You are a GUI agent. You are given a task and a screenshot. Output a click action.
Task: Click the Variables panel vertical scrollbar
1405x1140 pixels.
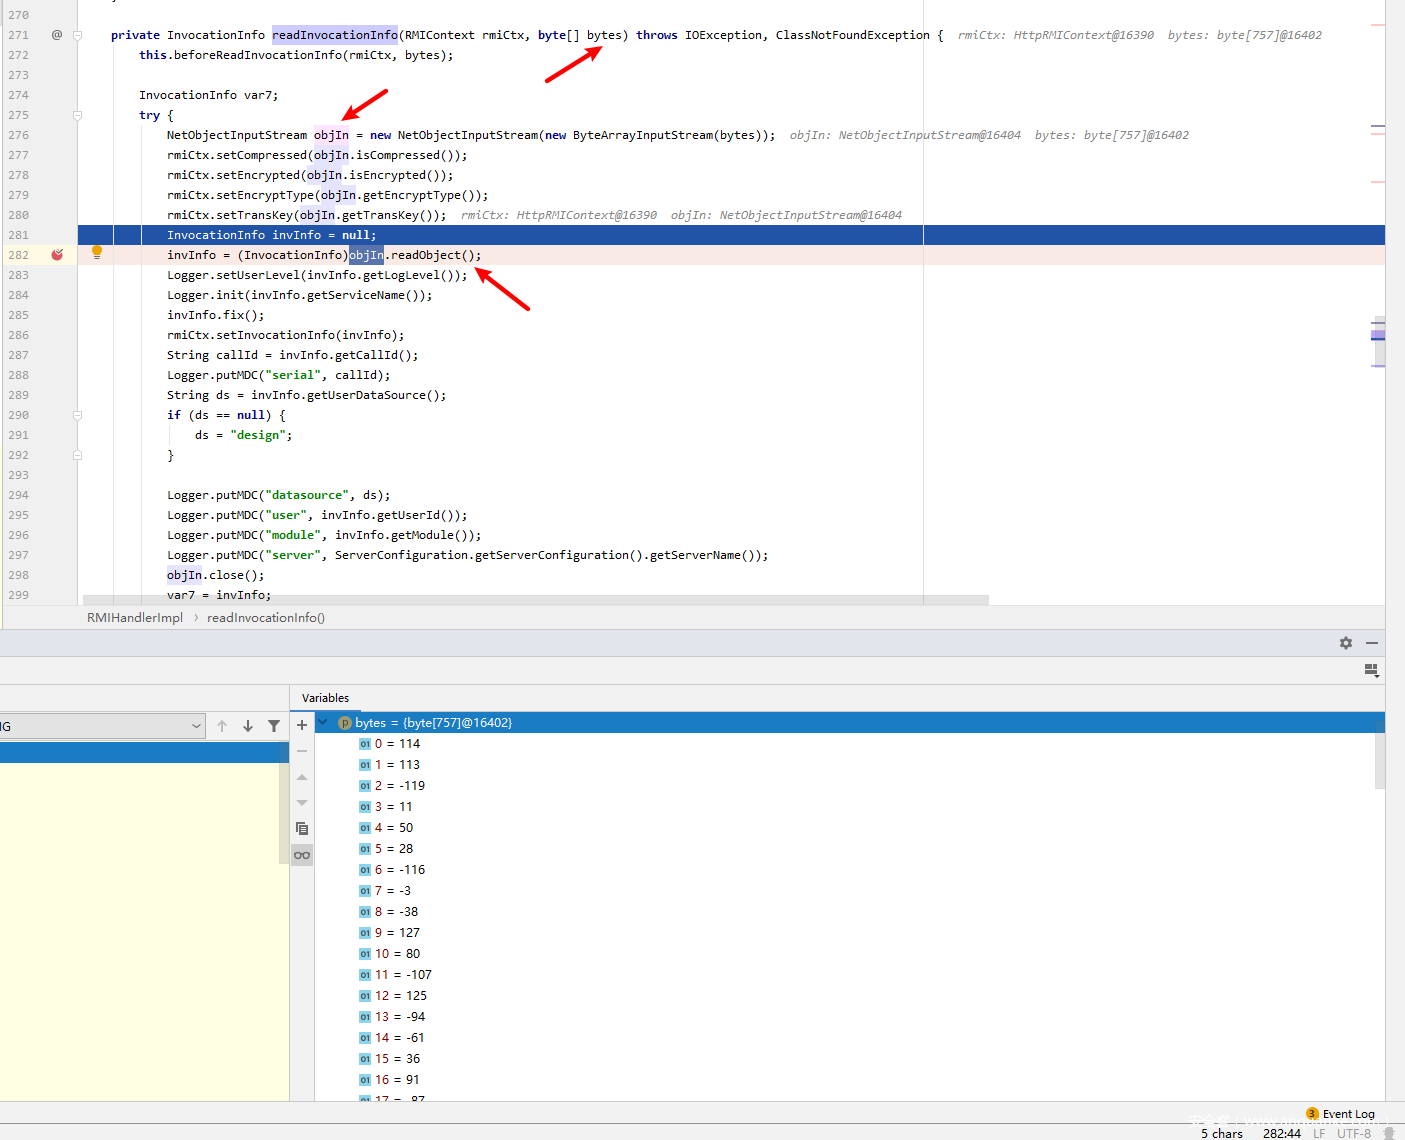(x=1380, y=760)
